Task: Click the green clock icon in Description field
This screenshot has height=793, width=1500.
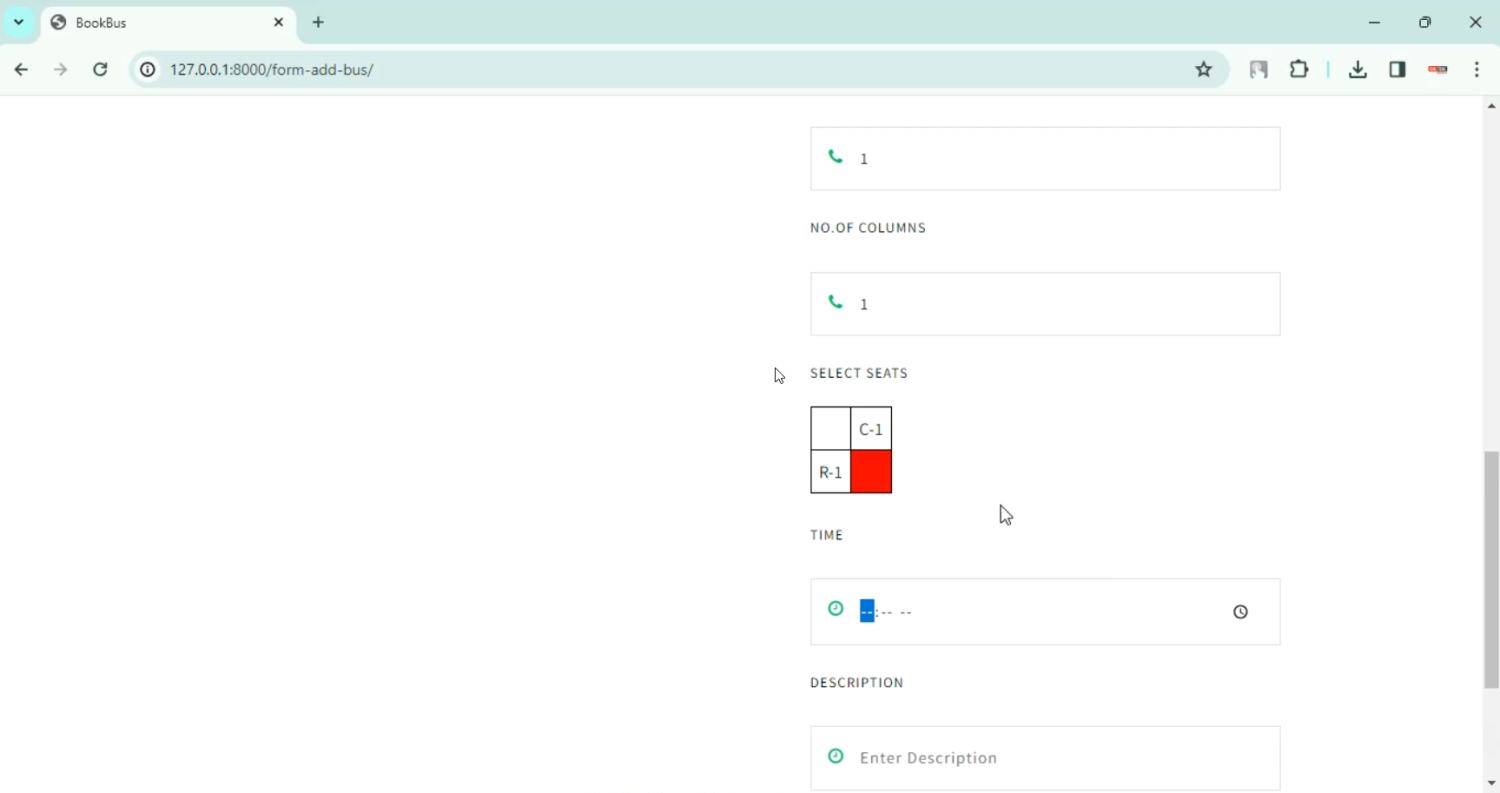Action: 836,756
